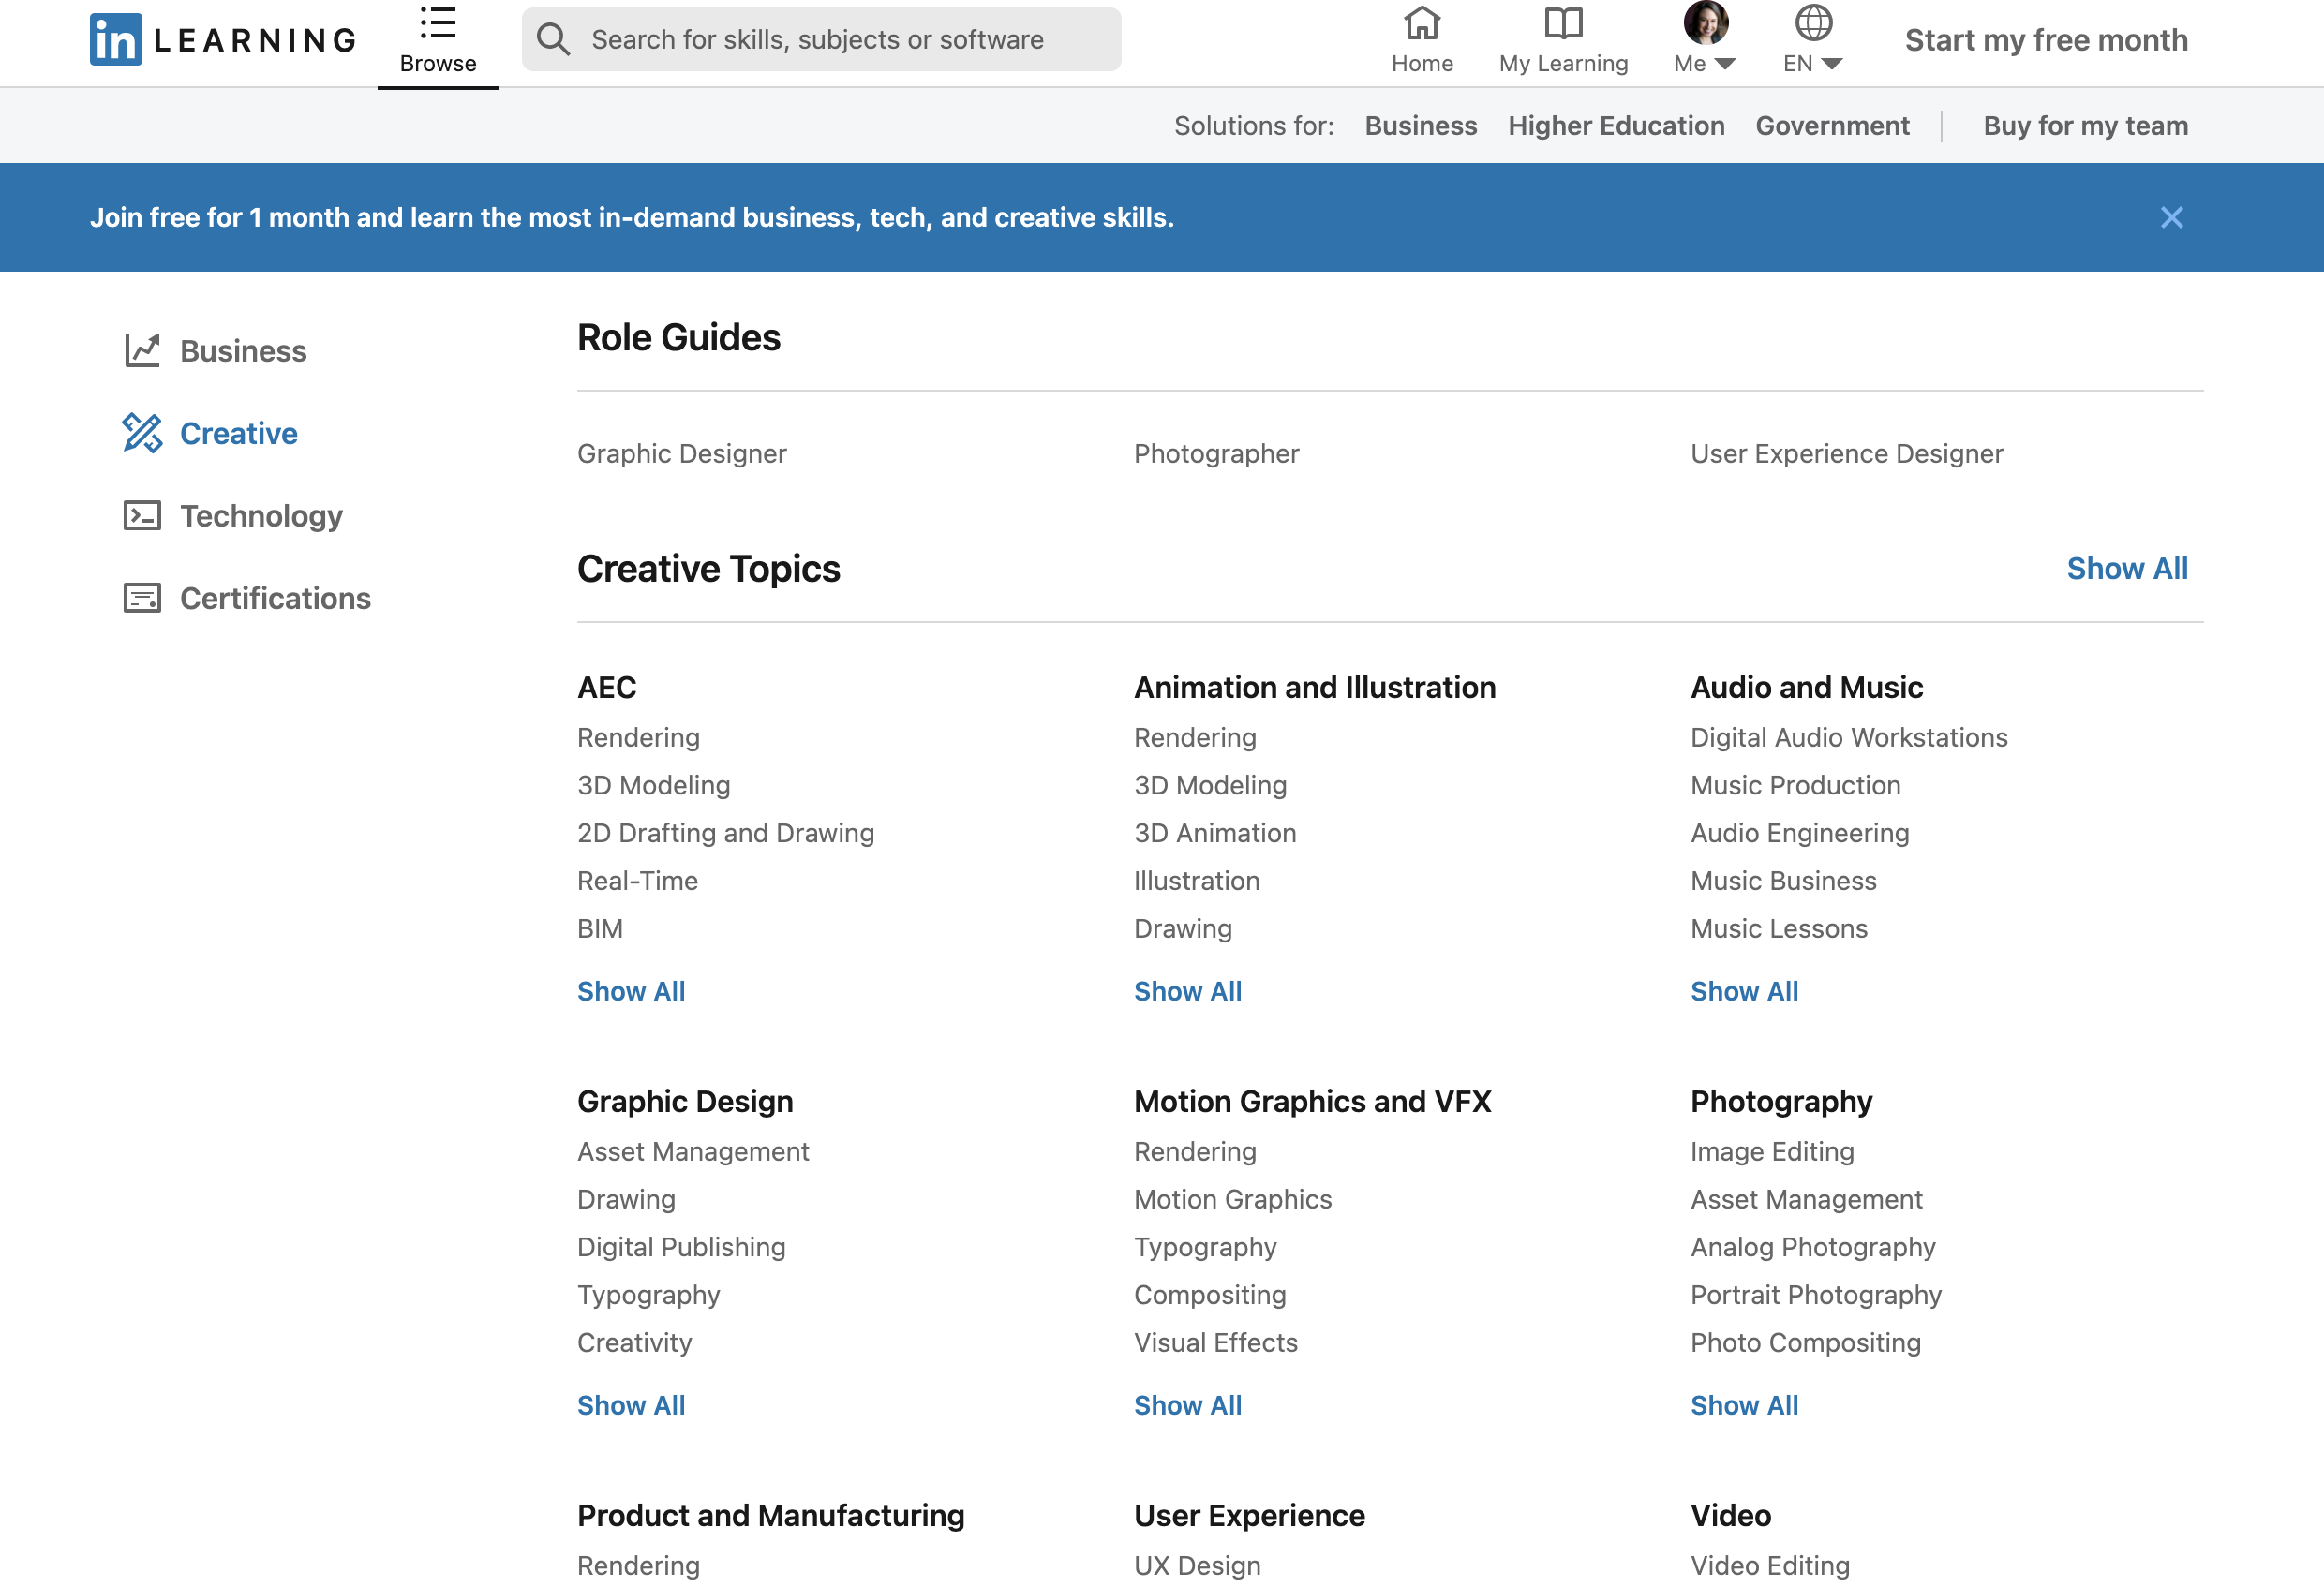Viewport: 2324px width, 1587px height.
Task: Select the Creative category tab
Action: pyautogui.click(x=238, y=433)
